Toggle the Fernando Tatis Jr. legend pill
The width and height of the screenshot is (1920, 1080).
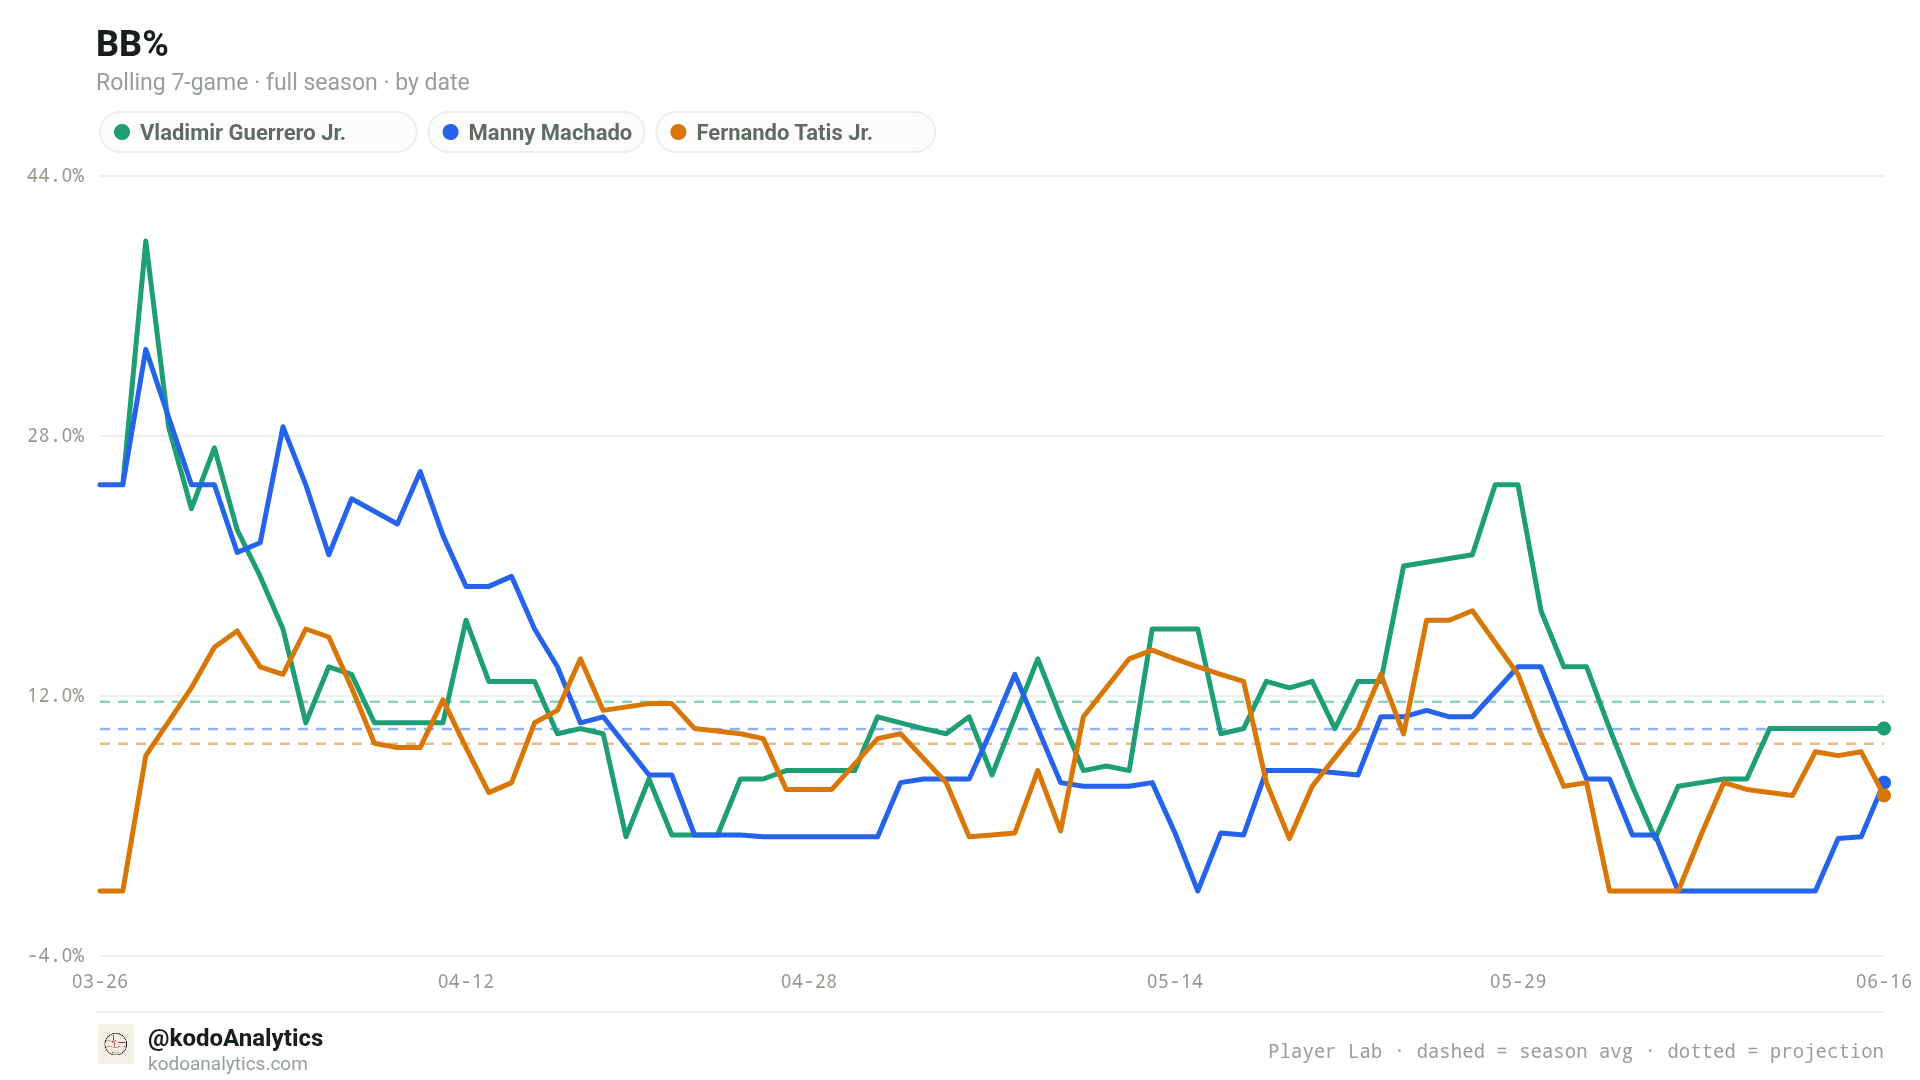click(795, 132)
